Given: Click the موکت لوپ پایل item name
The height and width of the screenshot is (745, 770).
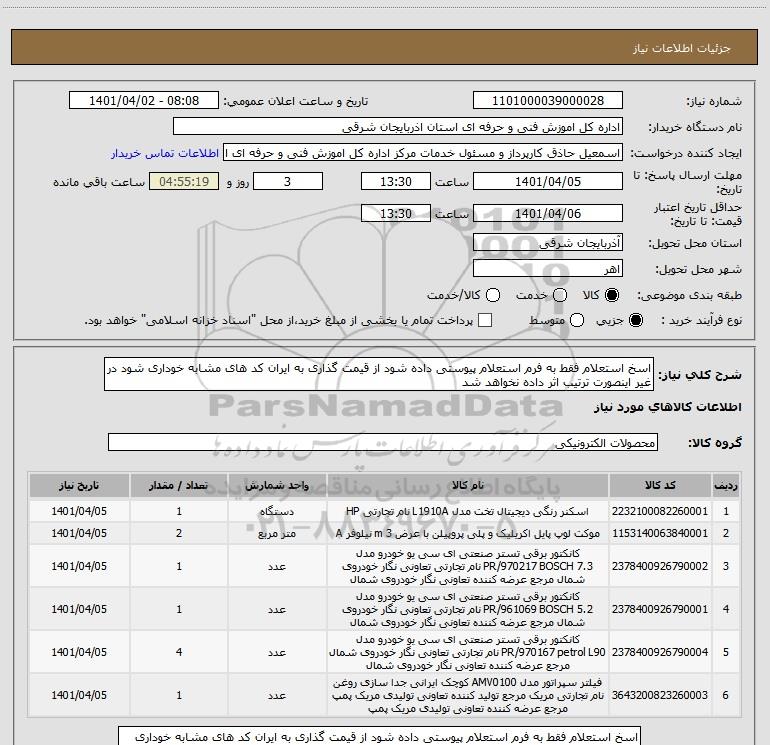Looking at the screenshot, I should pyautogui.click(x=468, y=533).
